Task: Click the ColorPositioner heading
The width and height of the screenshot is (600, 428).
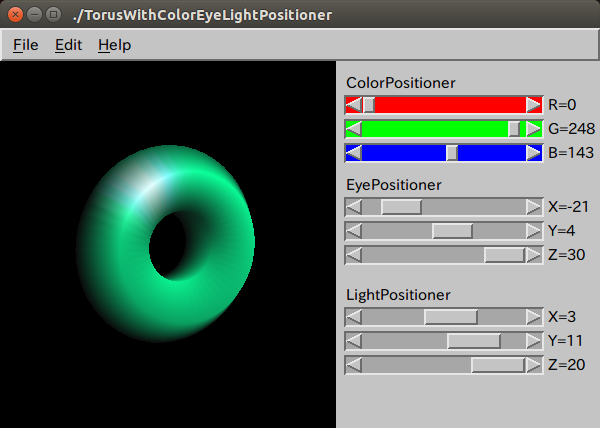Action: click(x=401, y=83)
